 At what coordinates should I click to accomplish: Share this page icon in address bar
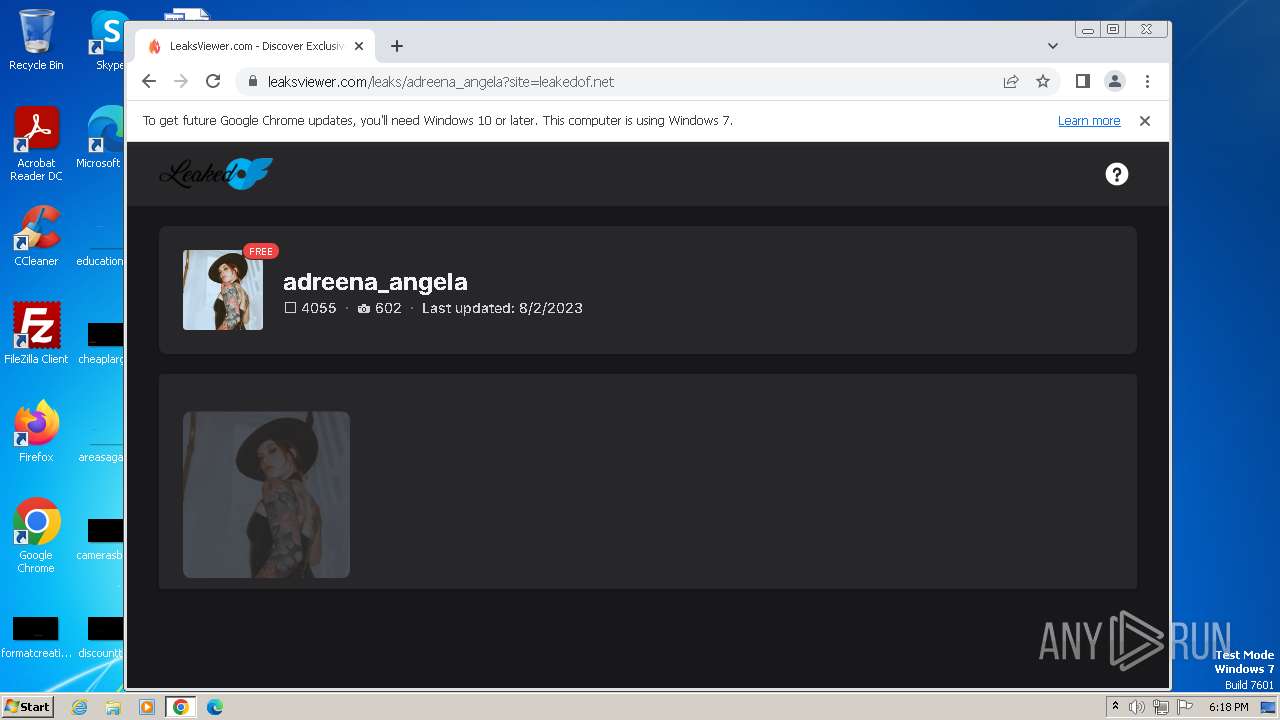coord(1011,82)
